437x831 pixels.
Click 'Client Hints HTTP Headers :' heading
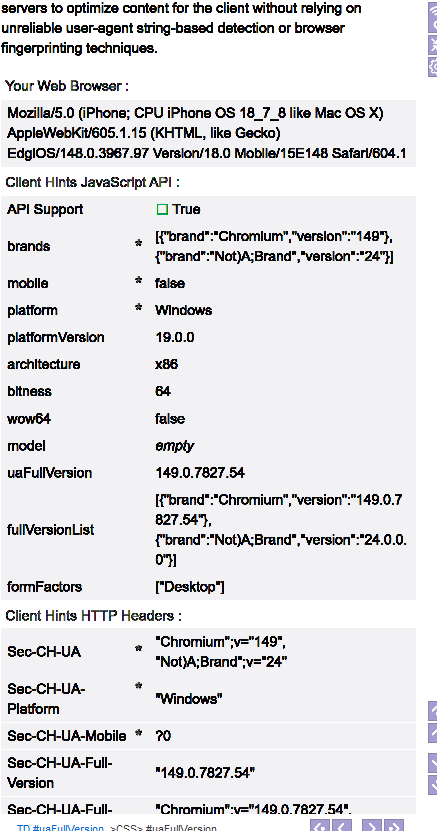[94, 616]
